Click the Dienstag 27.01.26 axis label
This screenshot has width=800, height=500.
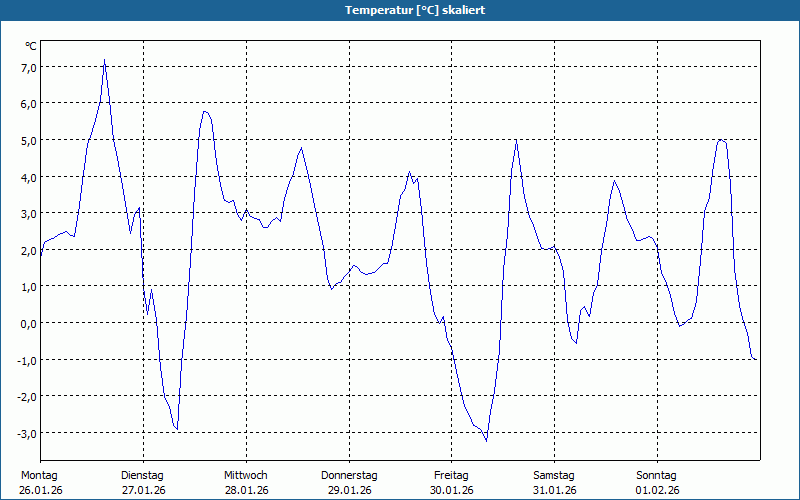coord(143,483)
